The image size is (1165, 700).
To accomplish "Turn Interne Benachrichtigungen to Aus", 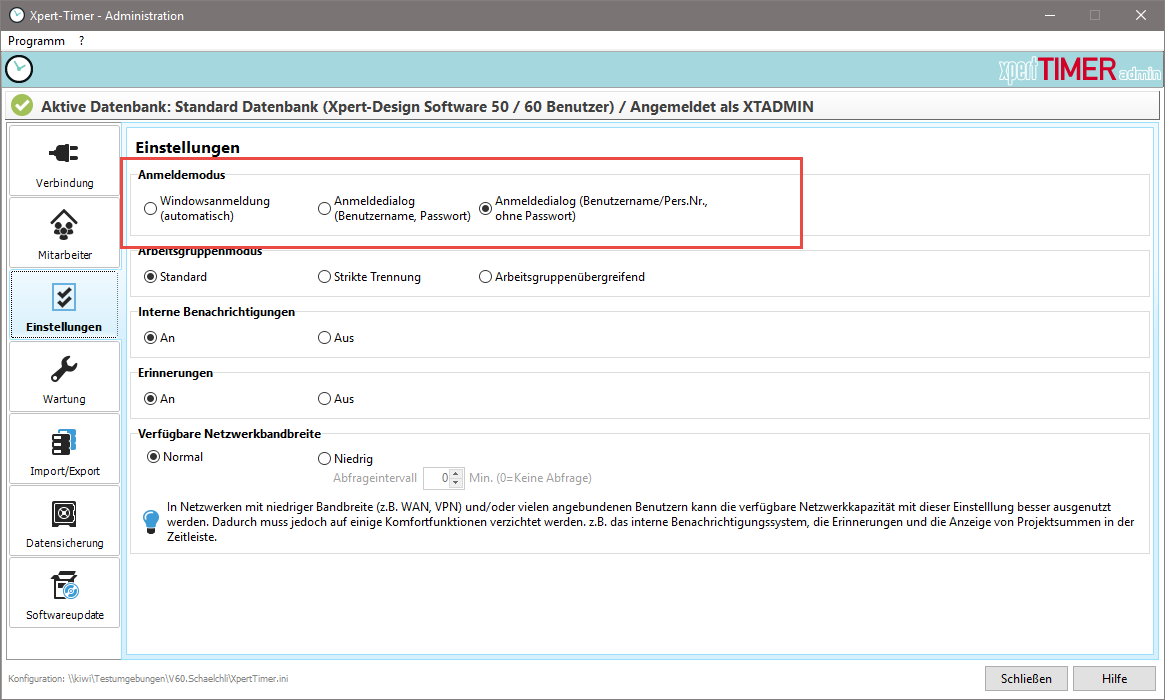I will [325, 338].
